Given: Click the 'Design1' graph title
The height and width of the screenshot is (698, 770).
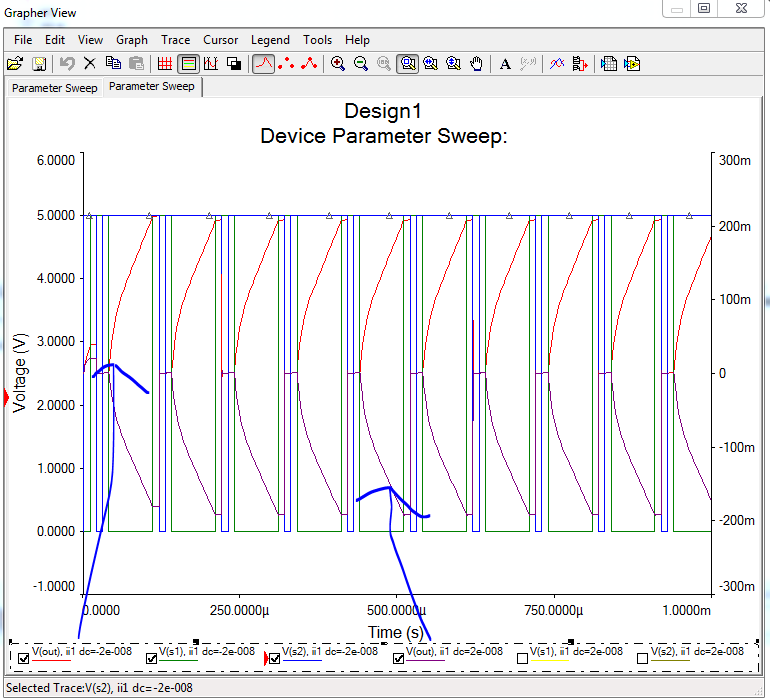Looking at the screenshot, I should tap(383, 111).
